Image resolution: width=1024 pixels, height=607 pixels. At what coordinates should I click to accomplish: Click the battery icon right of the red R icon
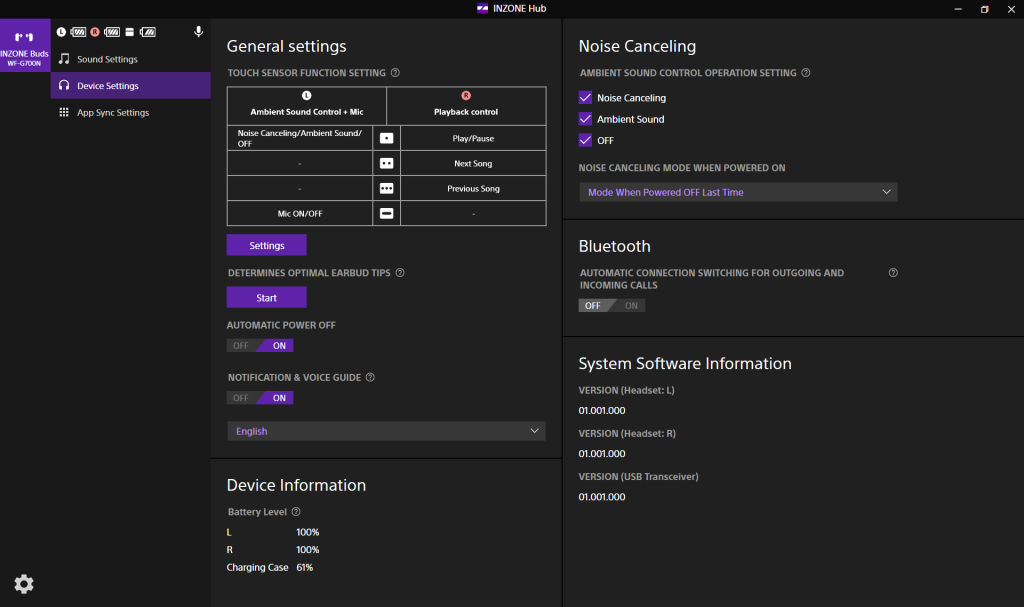[112, 32]
